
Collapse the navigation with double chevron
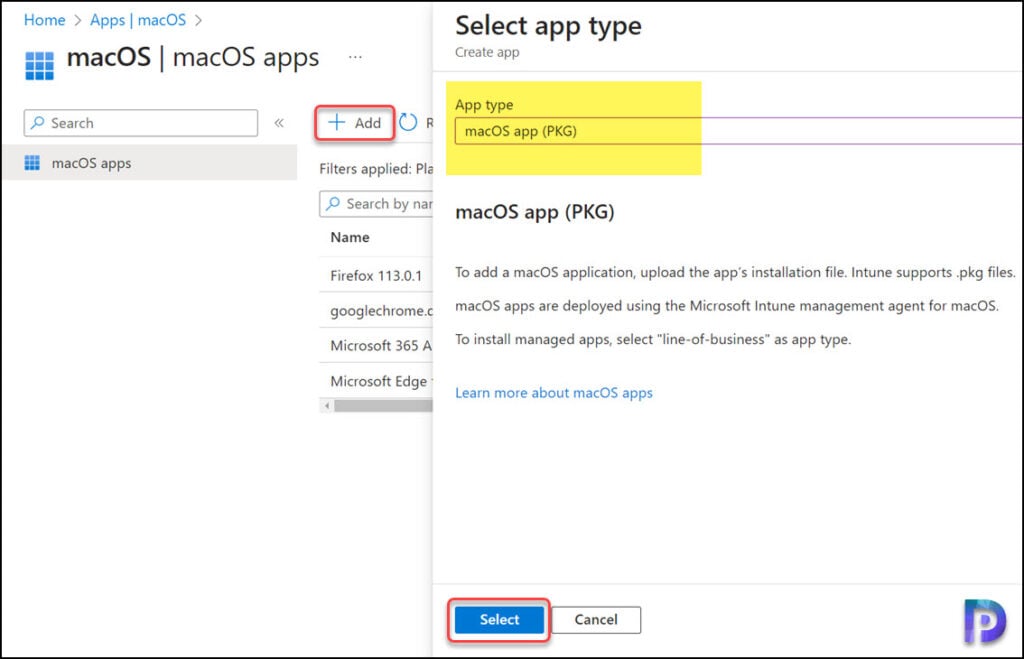pyautogui.click(x=279, y=123)
